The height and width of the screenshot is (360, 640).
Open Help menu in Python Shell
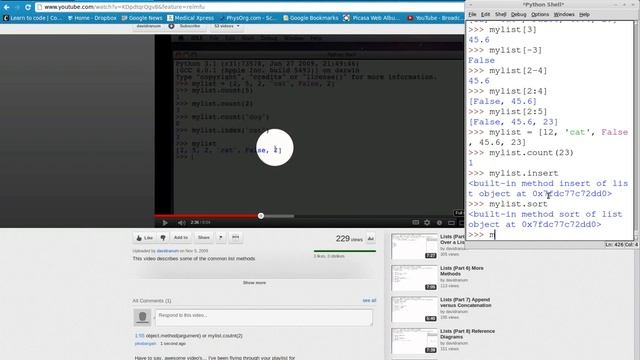pyautogui.click(x=584, y=14)
